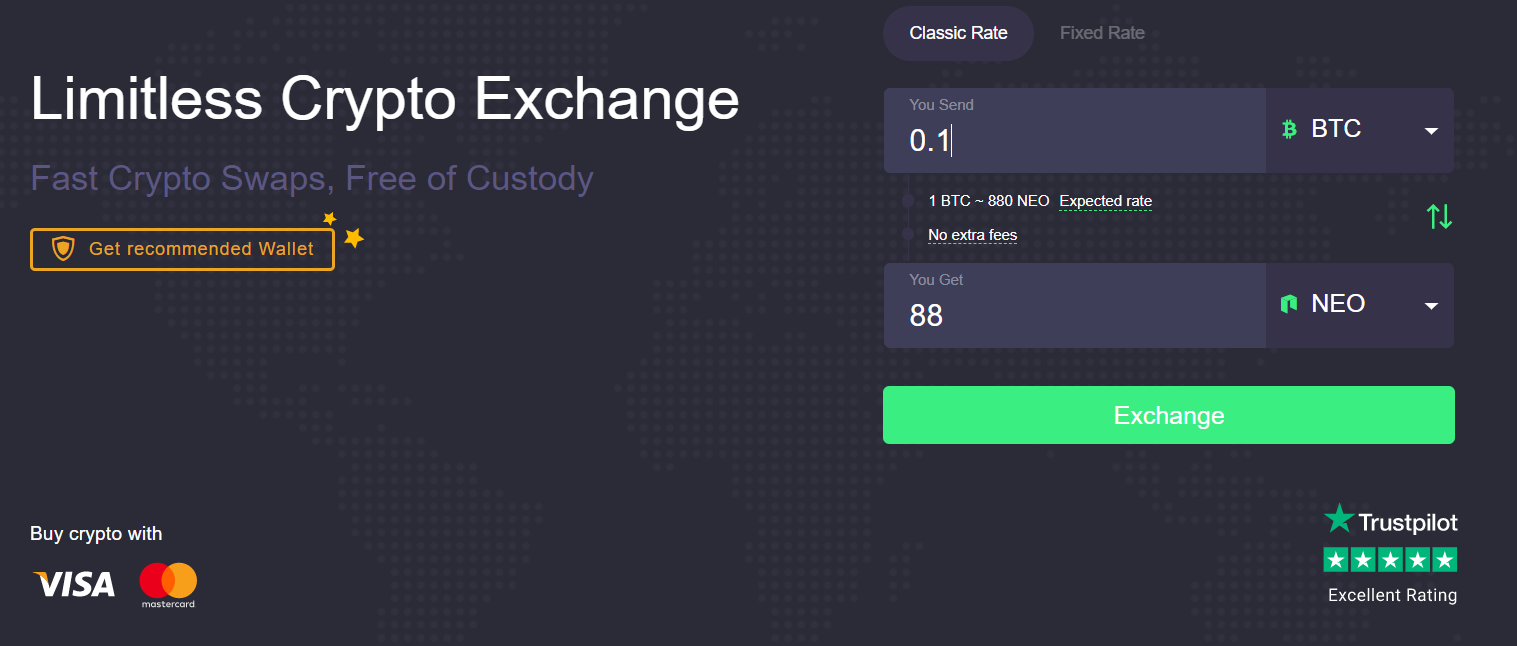Click the No extra fees link
1517x646 pixels.
[x=972, y=235]
